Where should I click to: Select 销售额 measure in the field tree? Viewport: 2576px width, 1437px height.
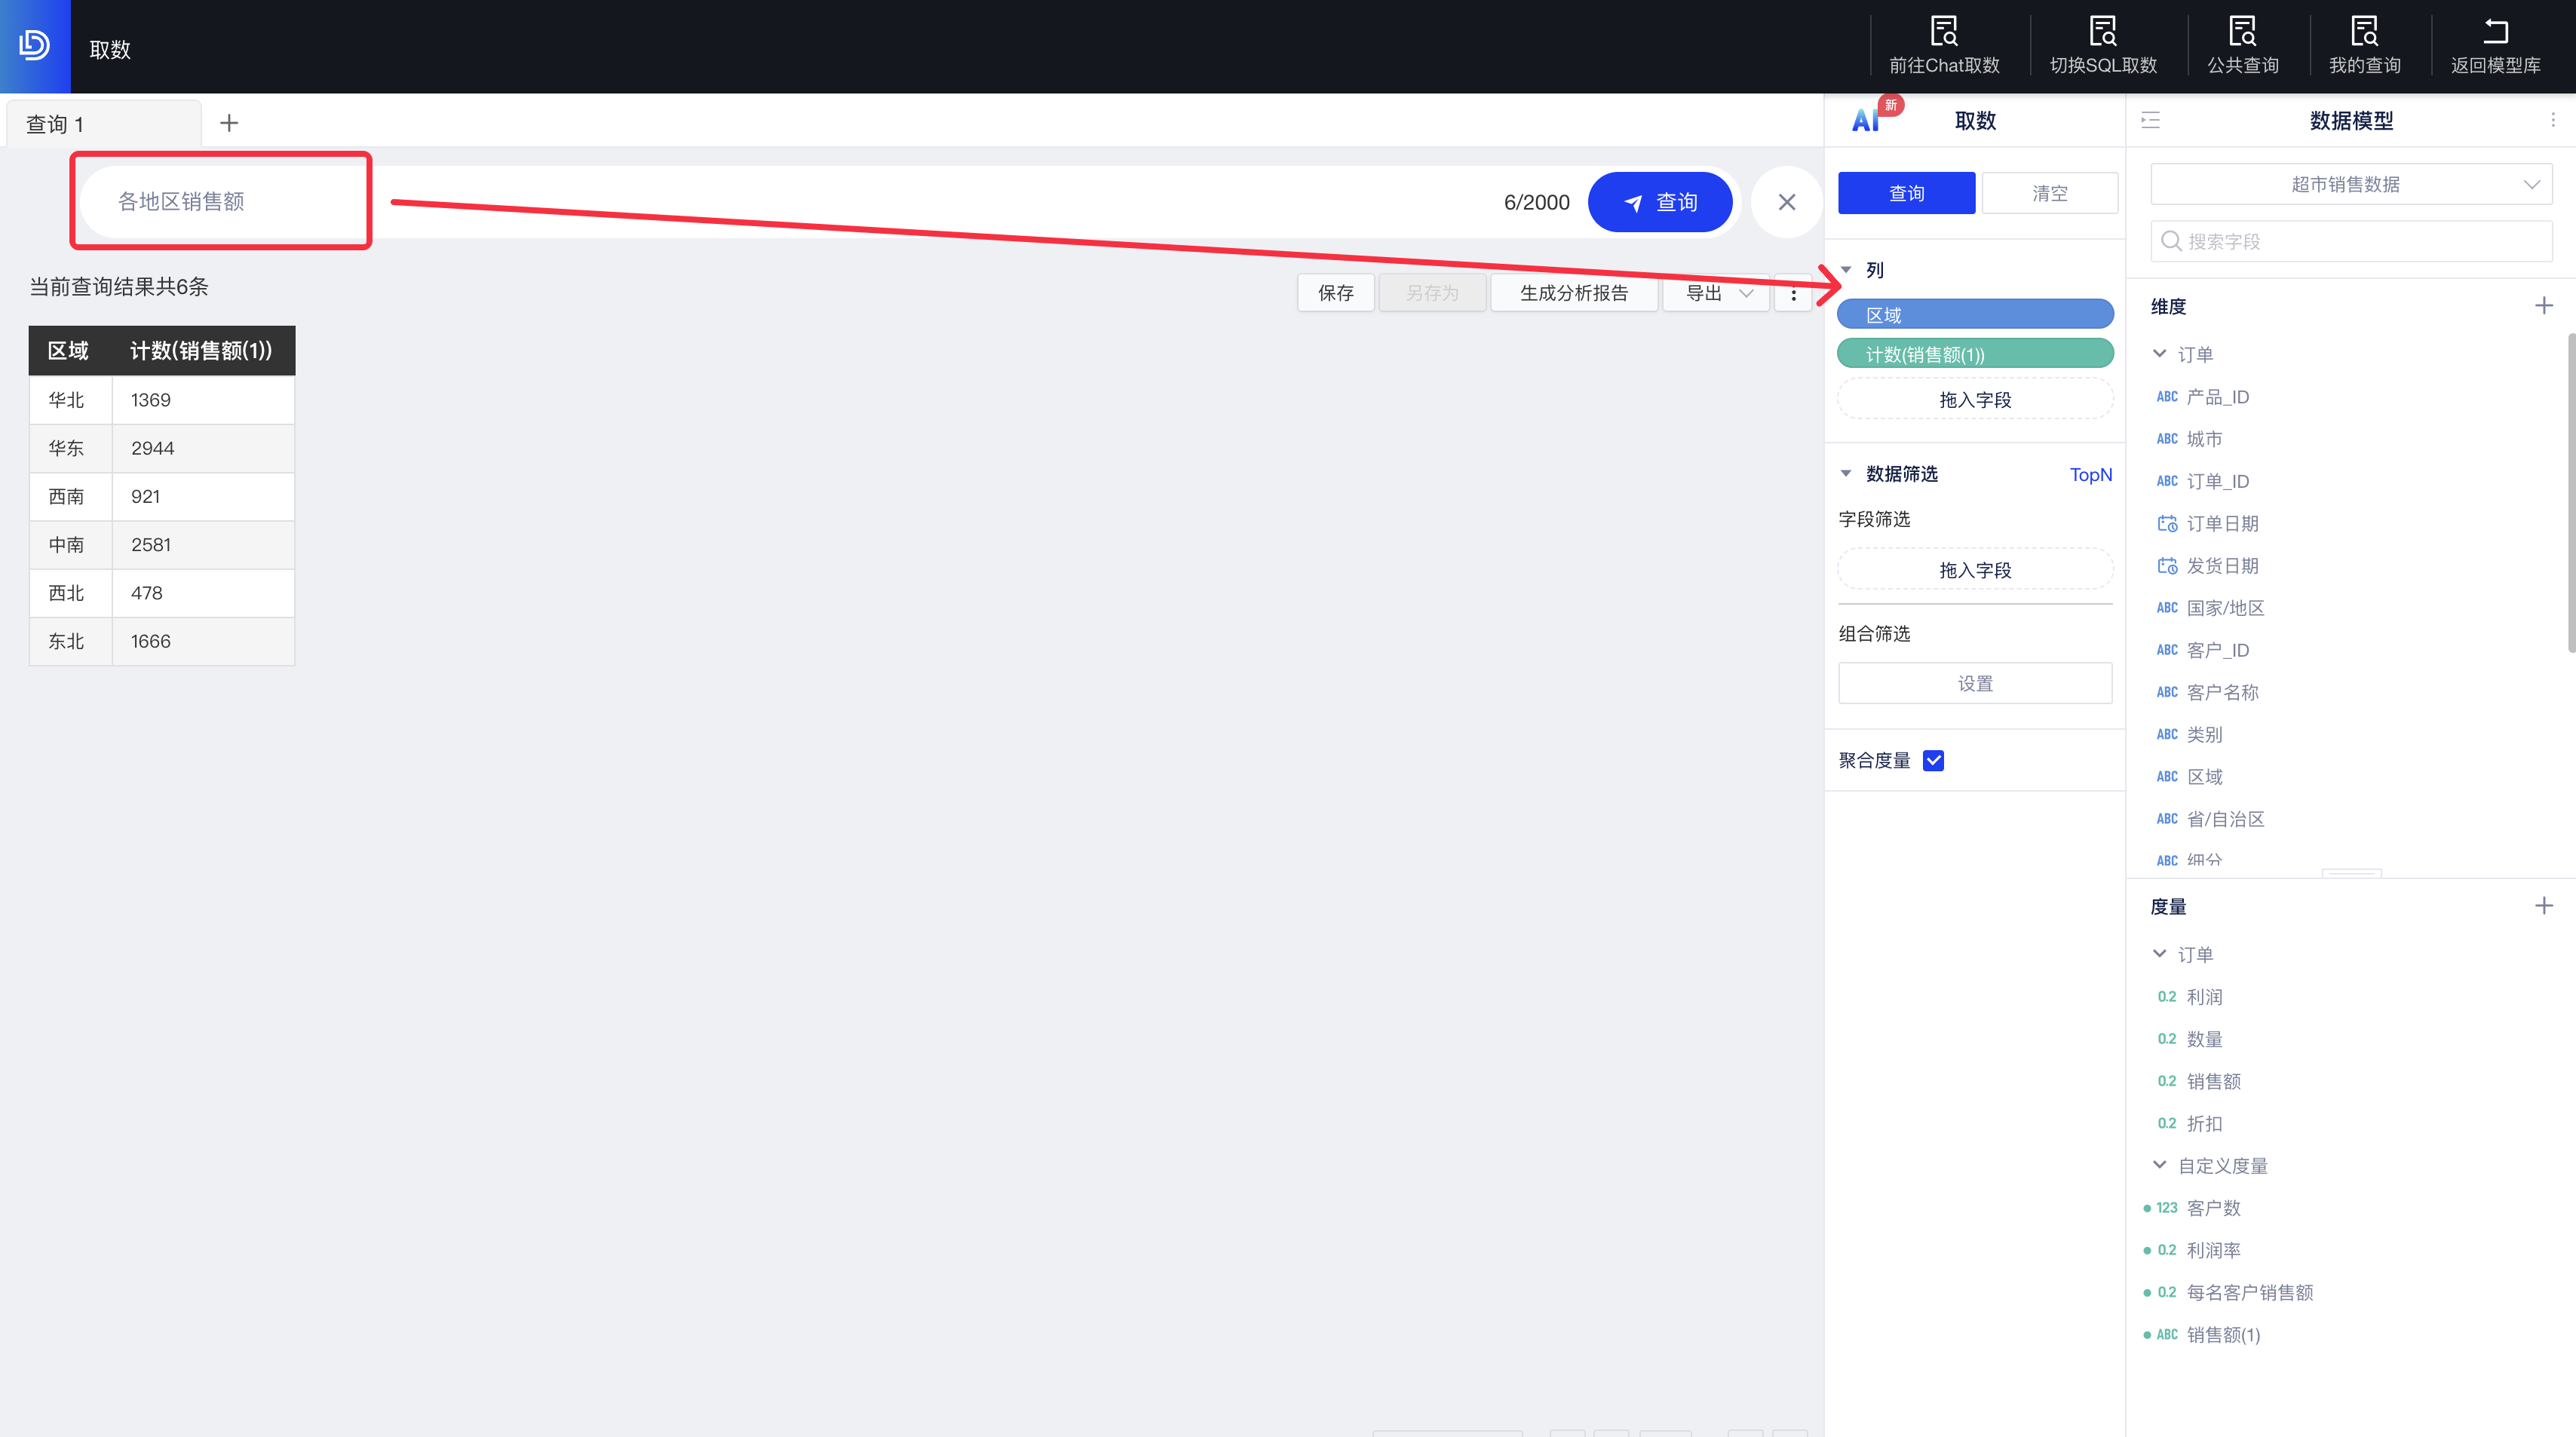coord(2213,1081)
